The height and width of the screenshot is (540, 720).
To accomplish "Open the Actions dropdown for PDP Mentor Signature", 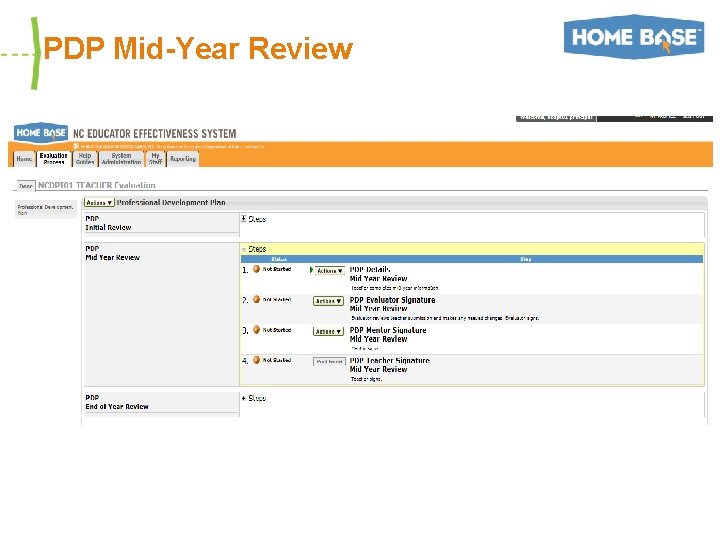I will coord(328,331).
